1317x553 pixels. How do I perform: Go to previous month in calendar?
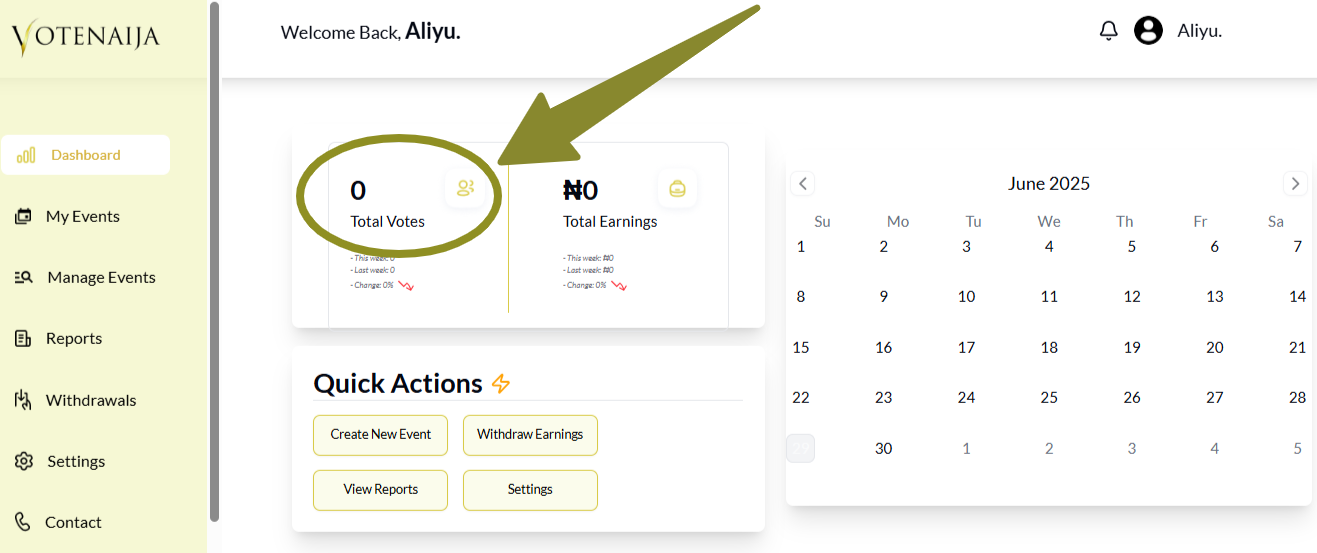click(803, 184)
